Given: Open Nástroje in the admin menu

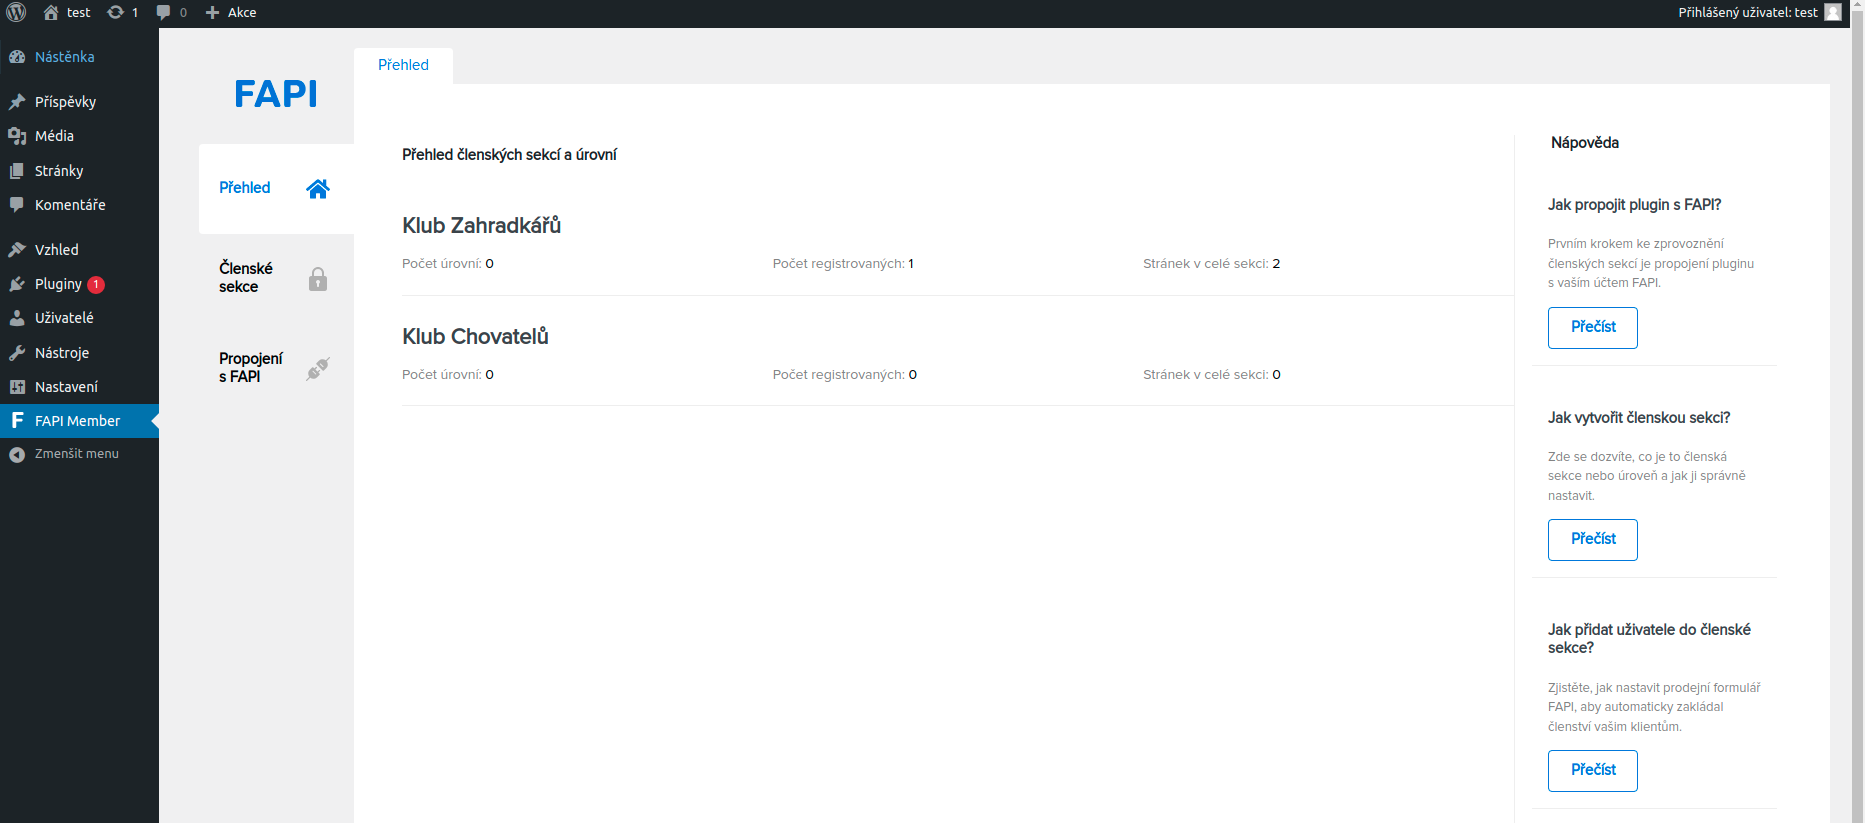Looking at the screenshot, I should click(79, 353).
